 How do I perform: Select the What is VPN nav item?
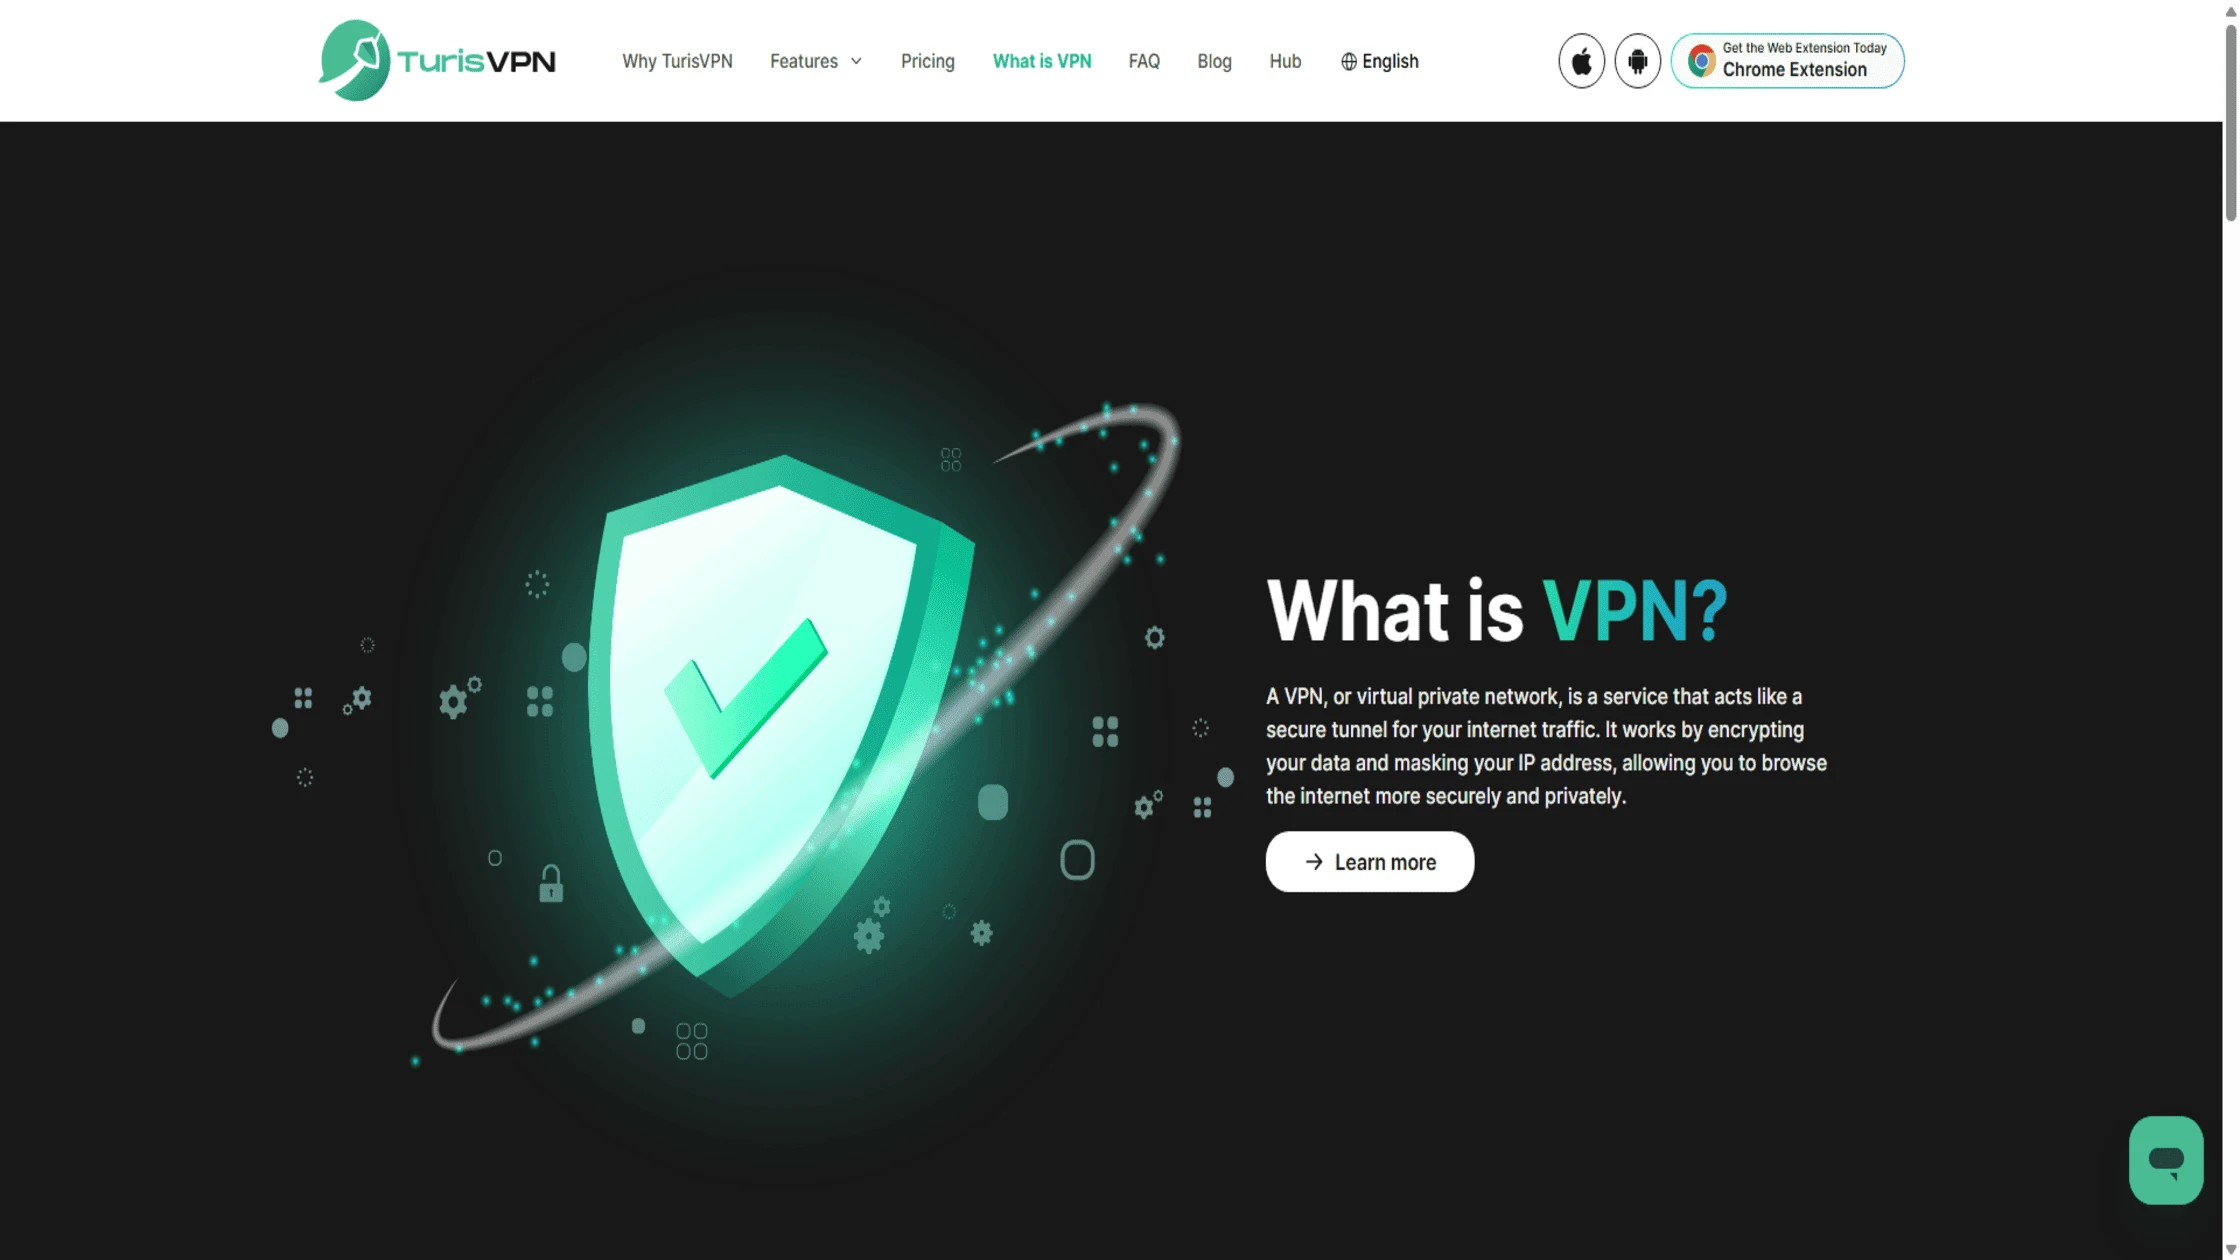[x=1041, y=62]
